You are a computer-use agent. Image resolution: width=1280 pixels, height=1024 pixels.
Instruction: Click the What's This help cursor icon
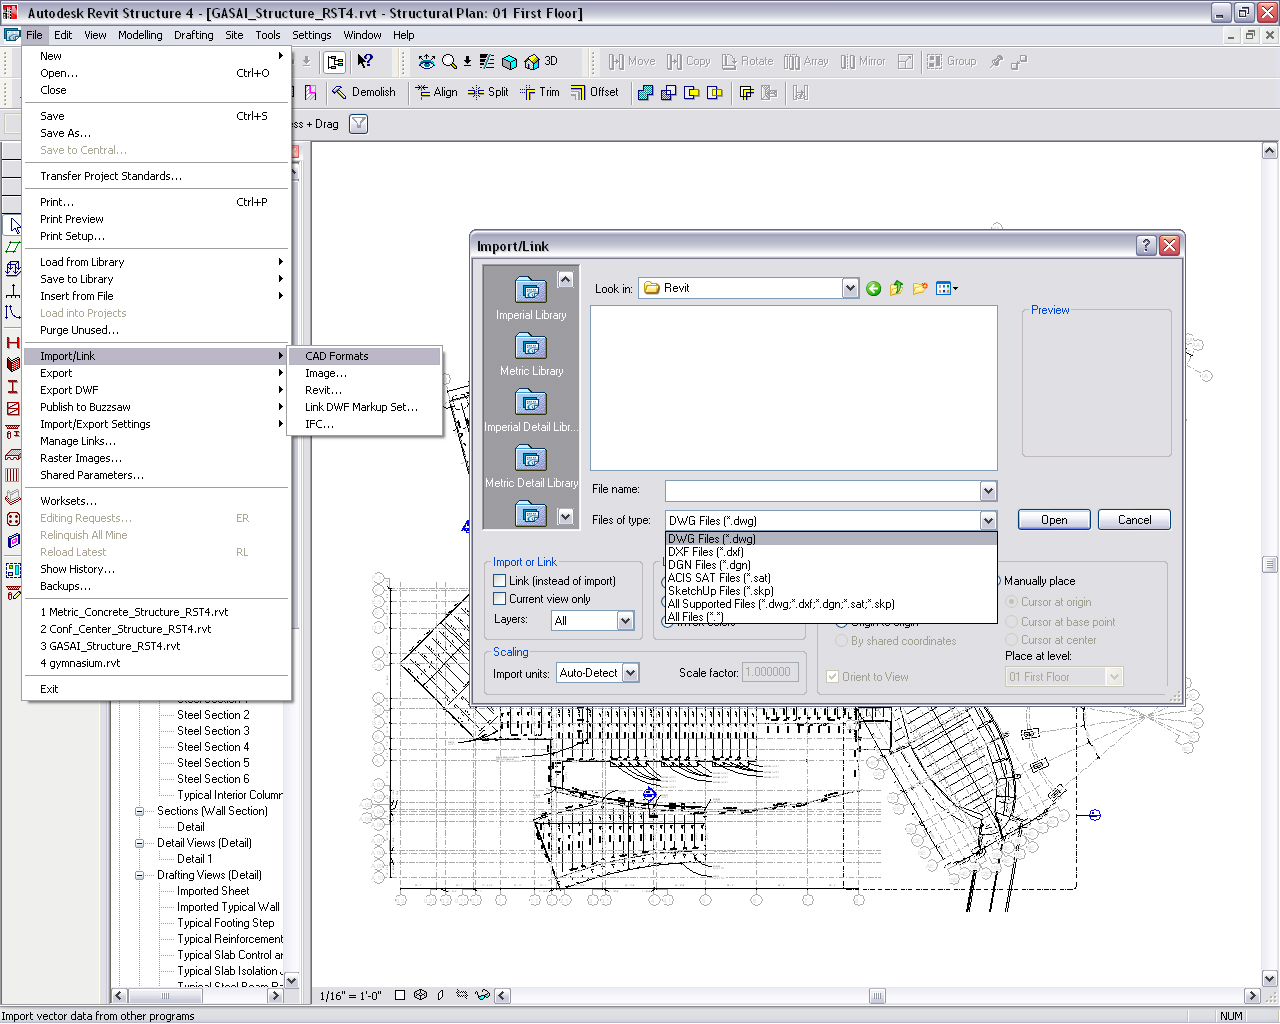(365, 62)
